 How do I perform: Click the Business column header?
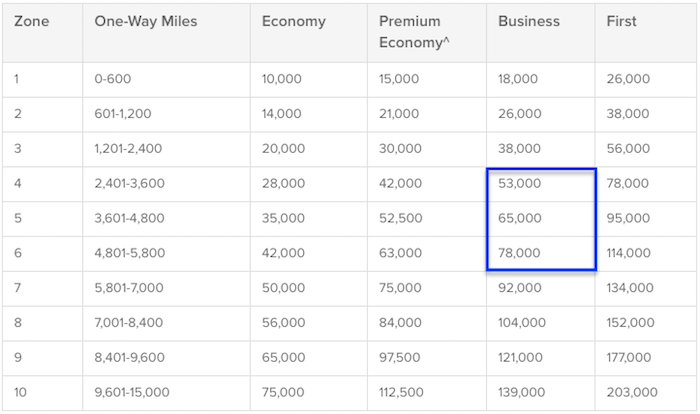pyautogui.click(x=529, y=21)
